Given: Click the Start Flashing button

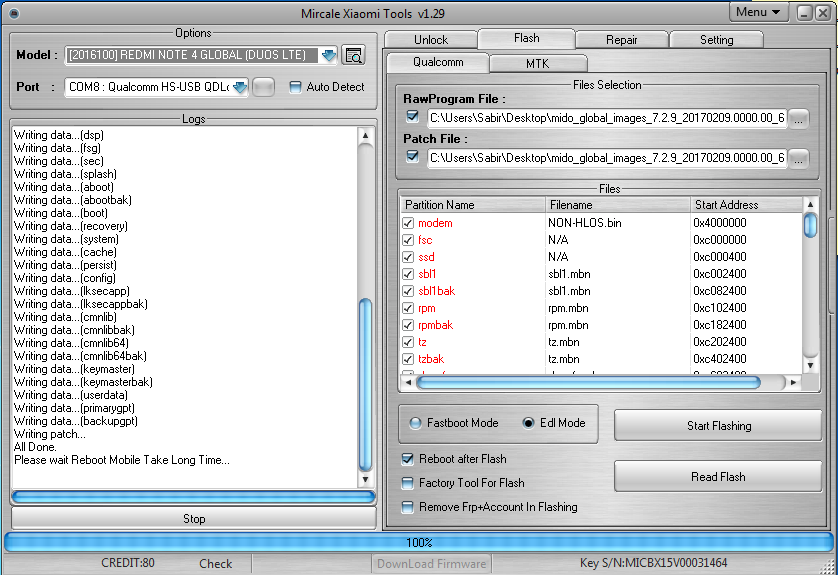Looking at the screenshot, I should click(718, 425).
